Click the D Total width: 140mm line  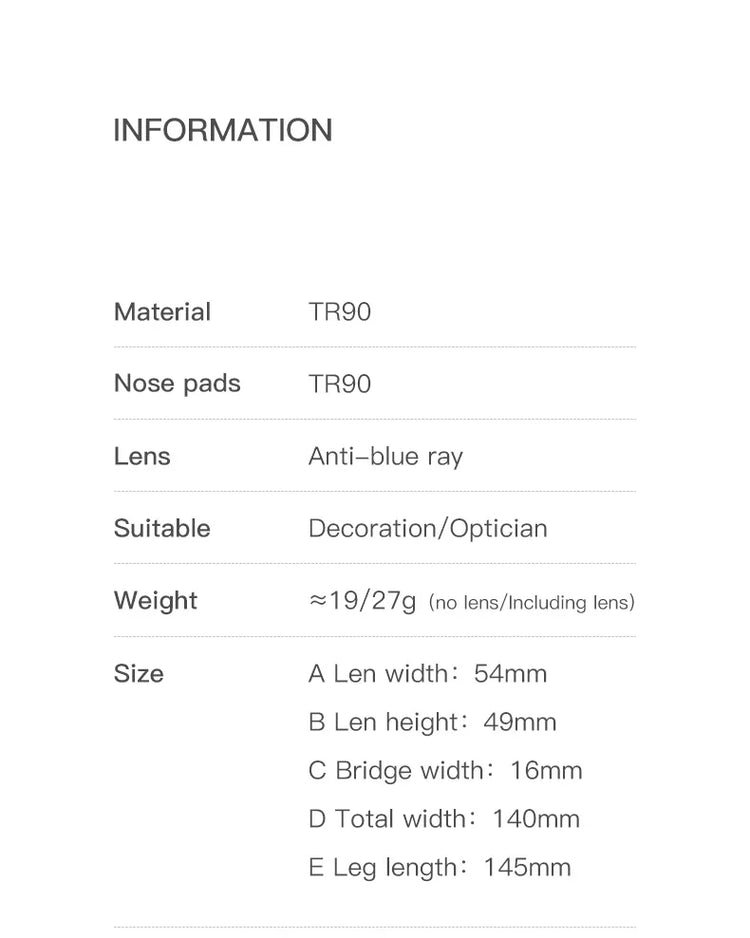pos(443,819)
